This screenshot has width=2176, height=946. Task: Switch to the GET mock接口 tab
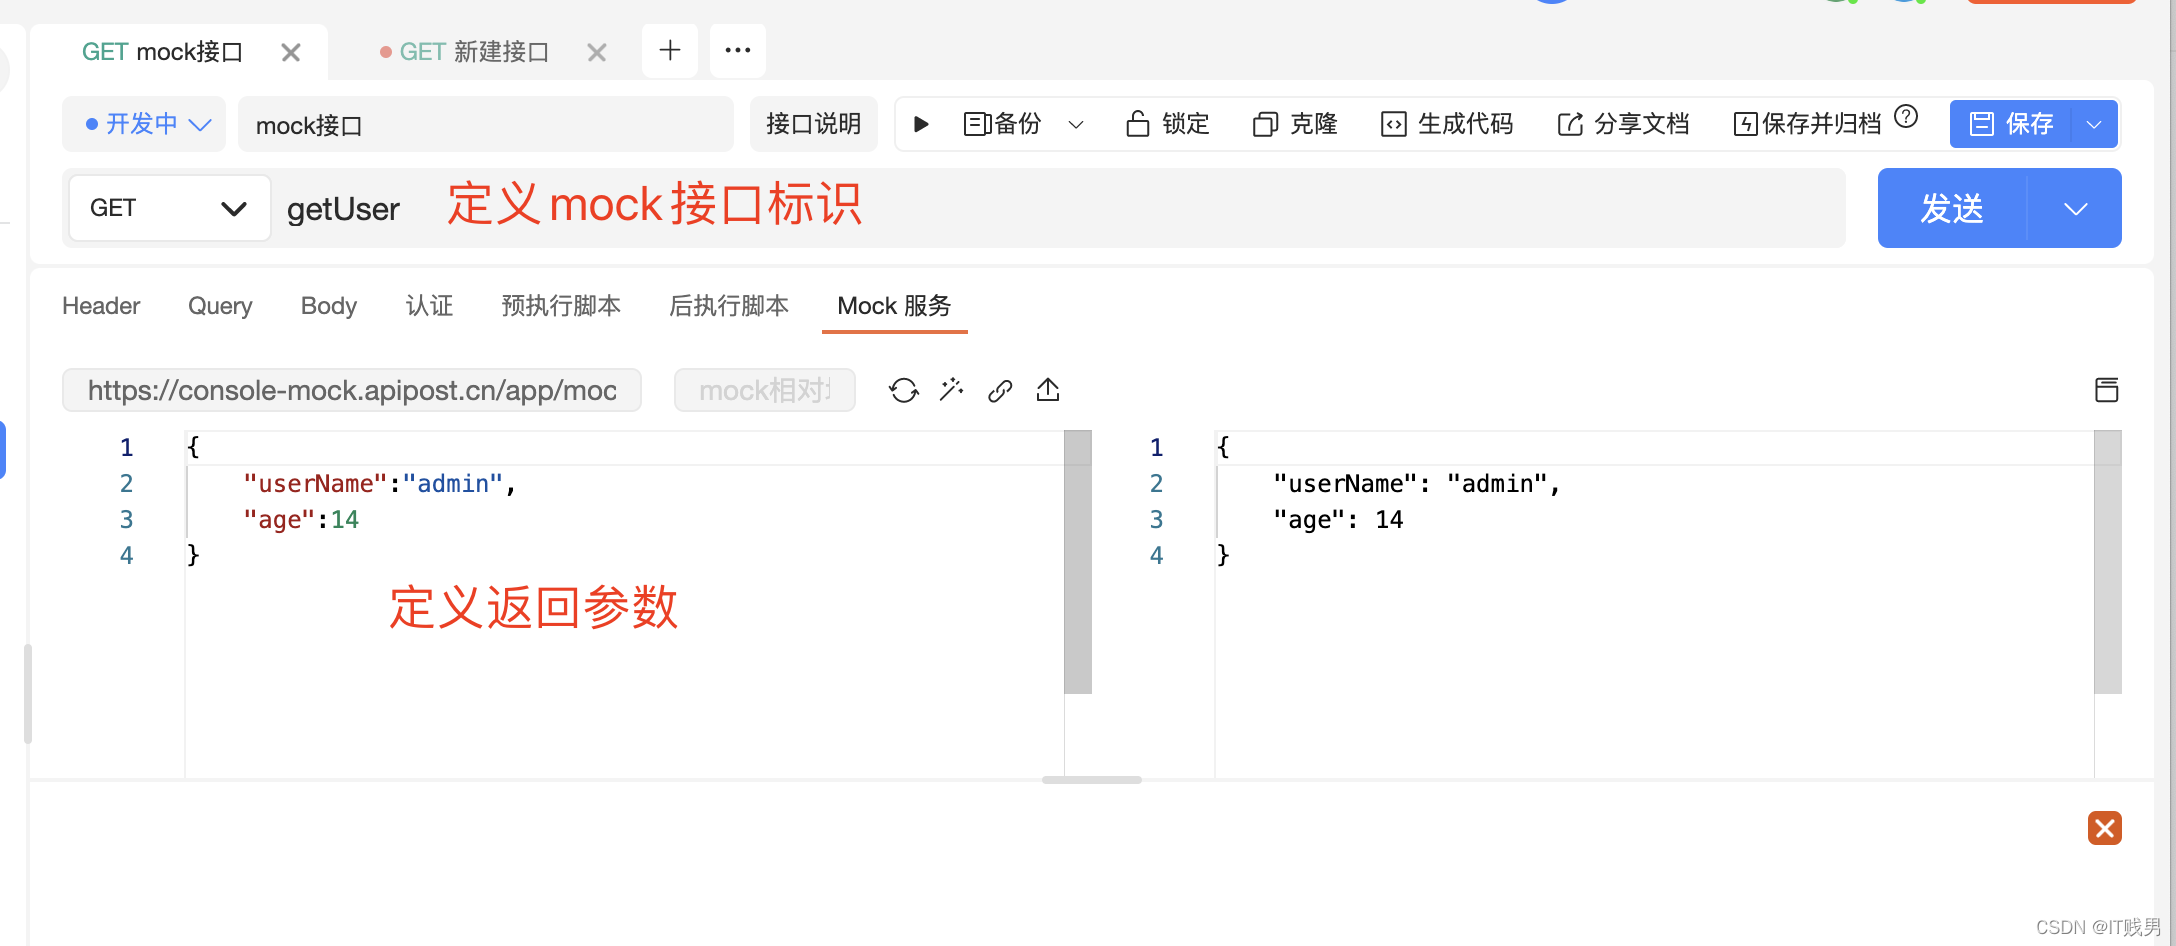(x=162, y=52)
